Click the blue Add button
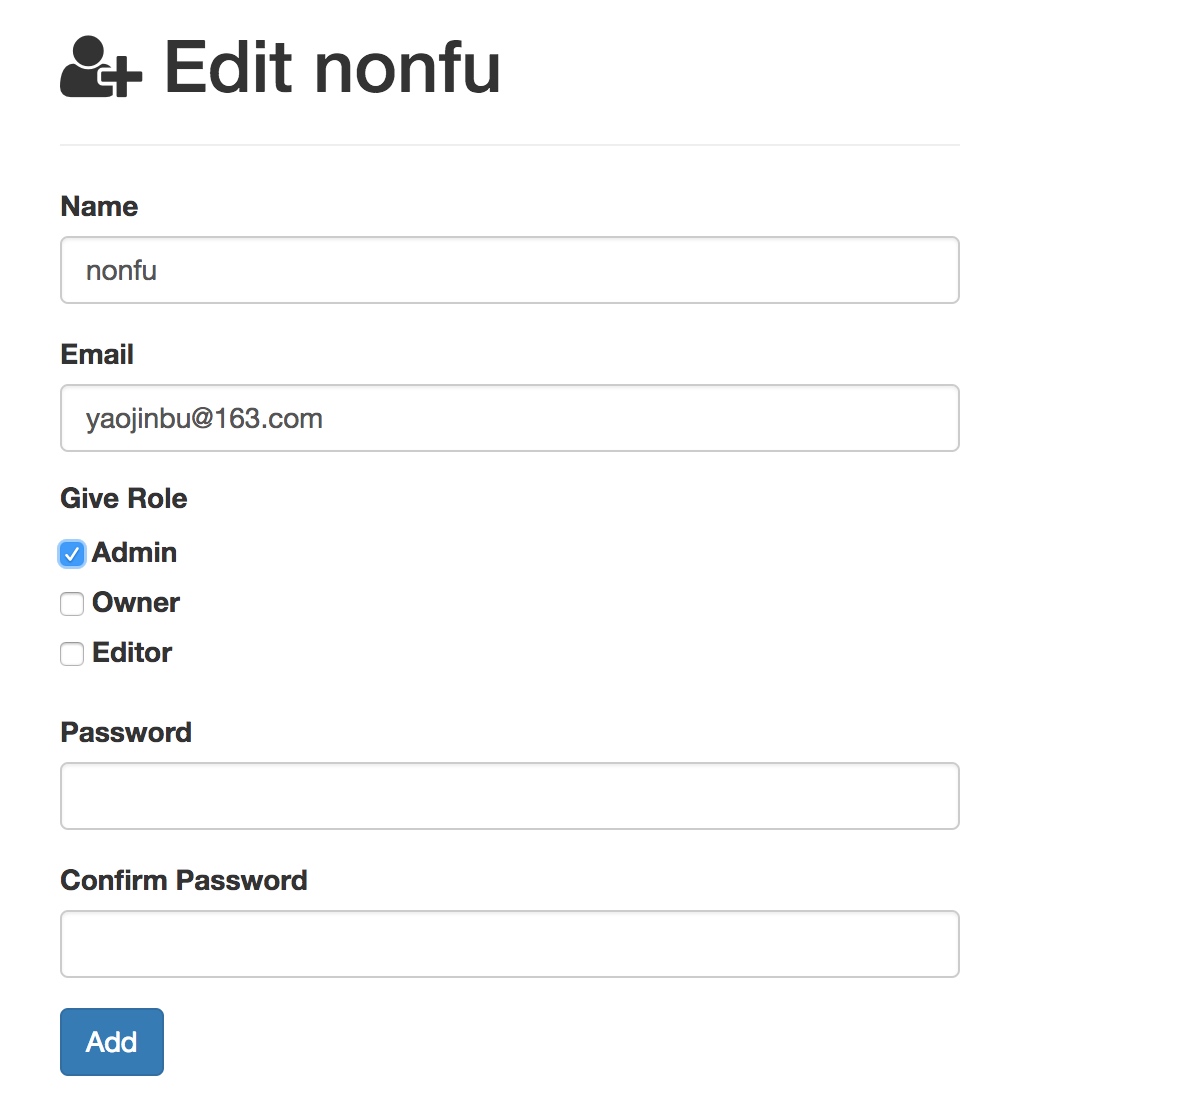1200x1110 pixels. point(112,1042)
